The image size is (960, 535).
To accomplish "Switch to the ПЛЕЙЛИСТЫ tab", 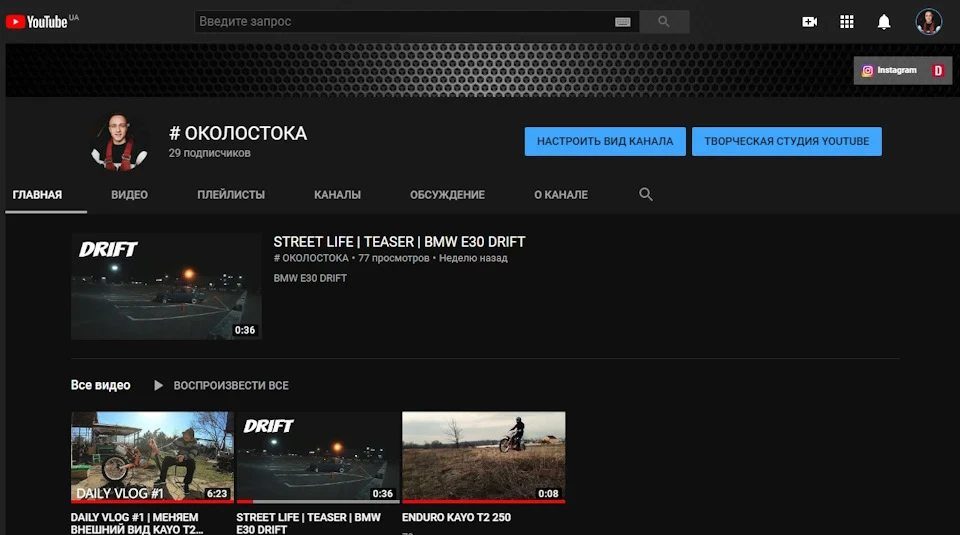I will coord(231,195).
